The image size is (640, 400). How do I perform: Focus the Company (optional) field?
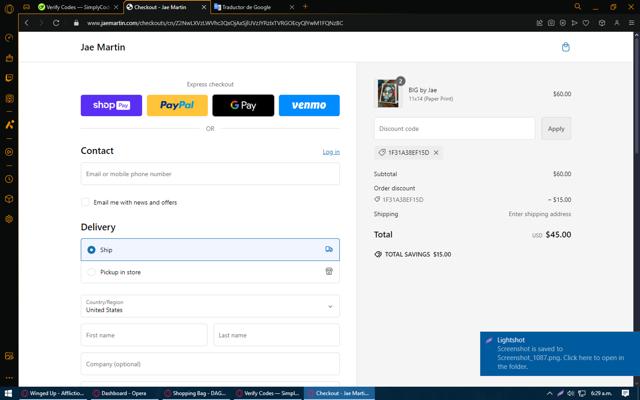[x=210, y=364]
